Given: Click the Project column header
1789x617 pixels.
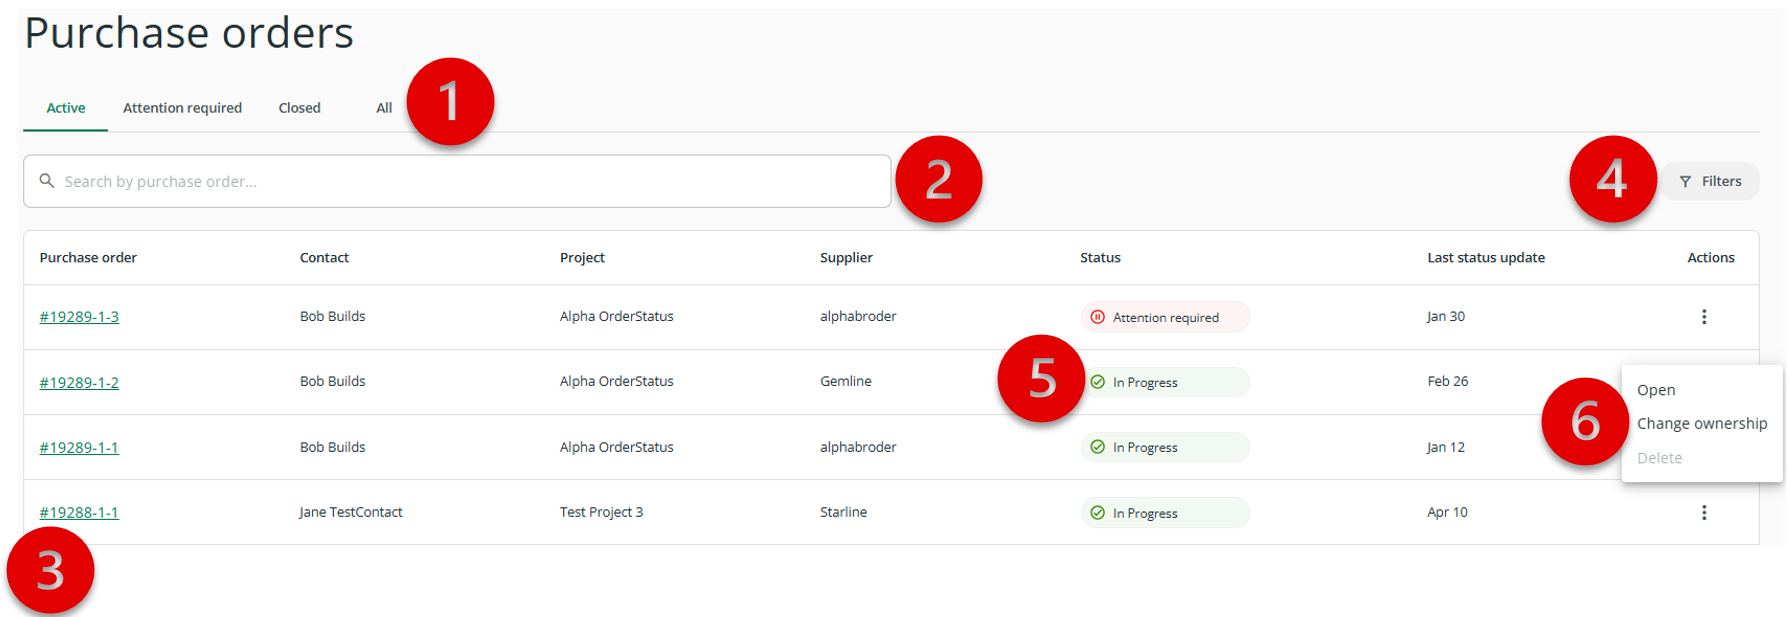Looking at the screenshot, I should (x=582, y=258).
